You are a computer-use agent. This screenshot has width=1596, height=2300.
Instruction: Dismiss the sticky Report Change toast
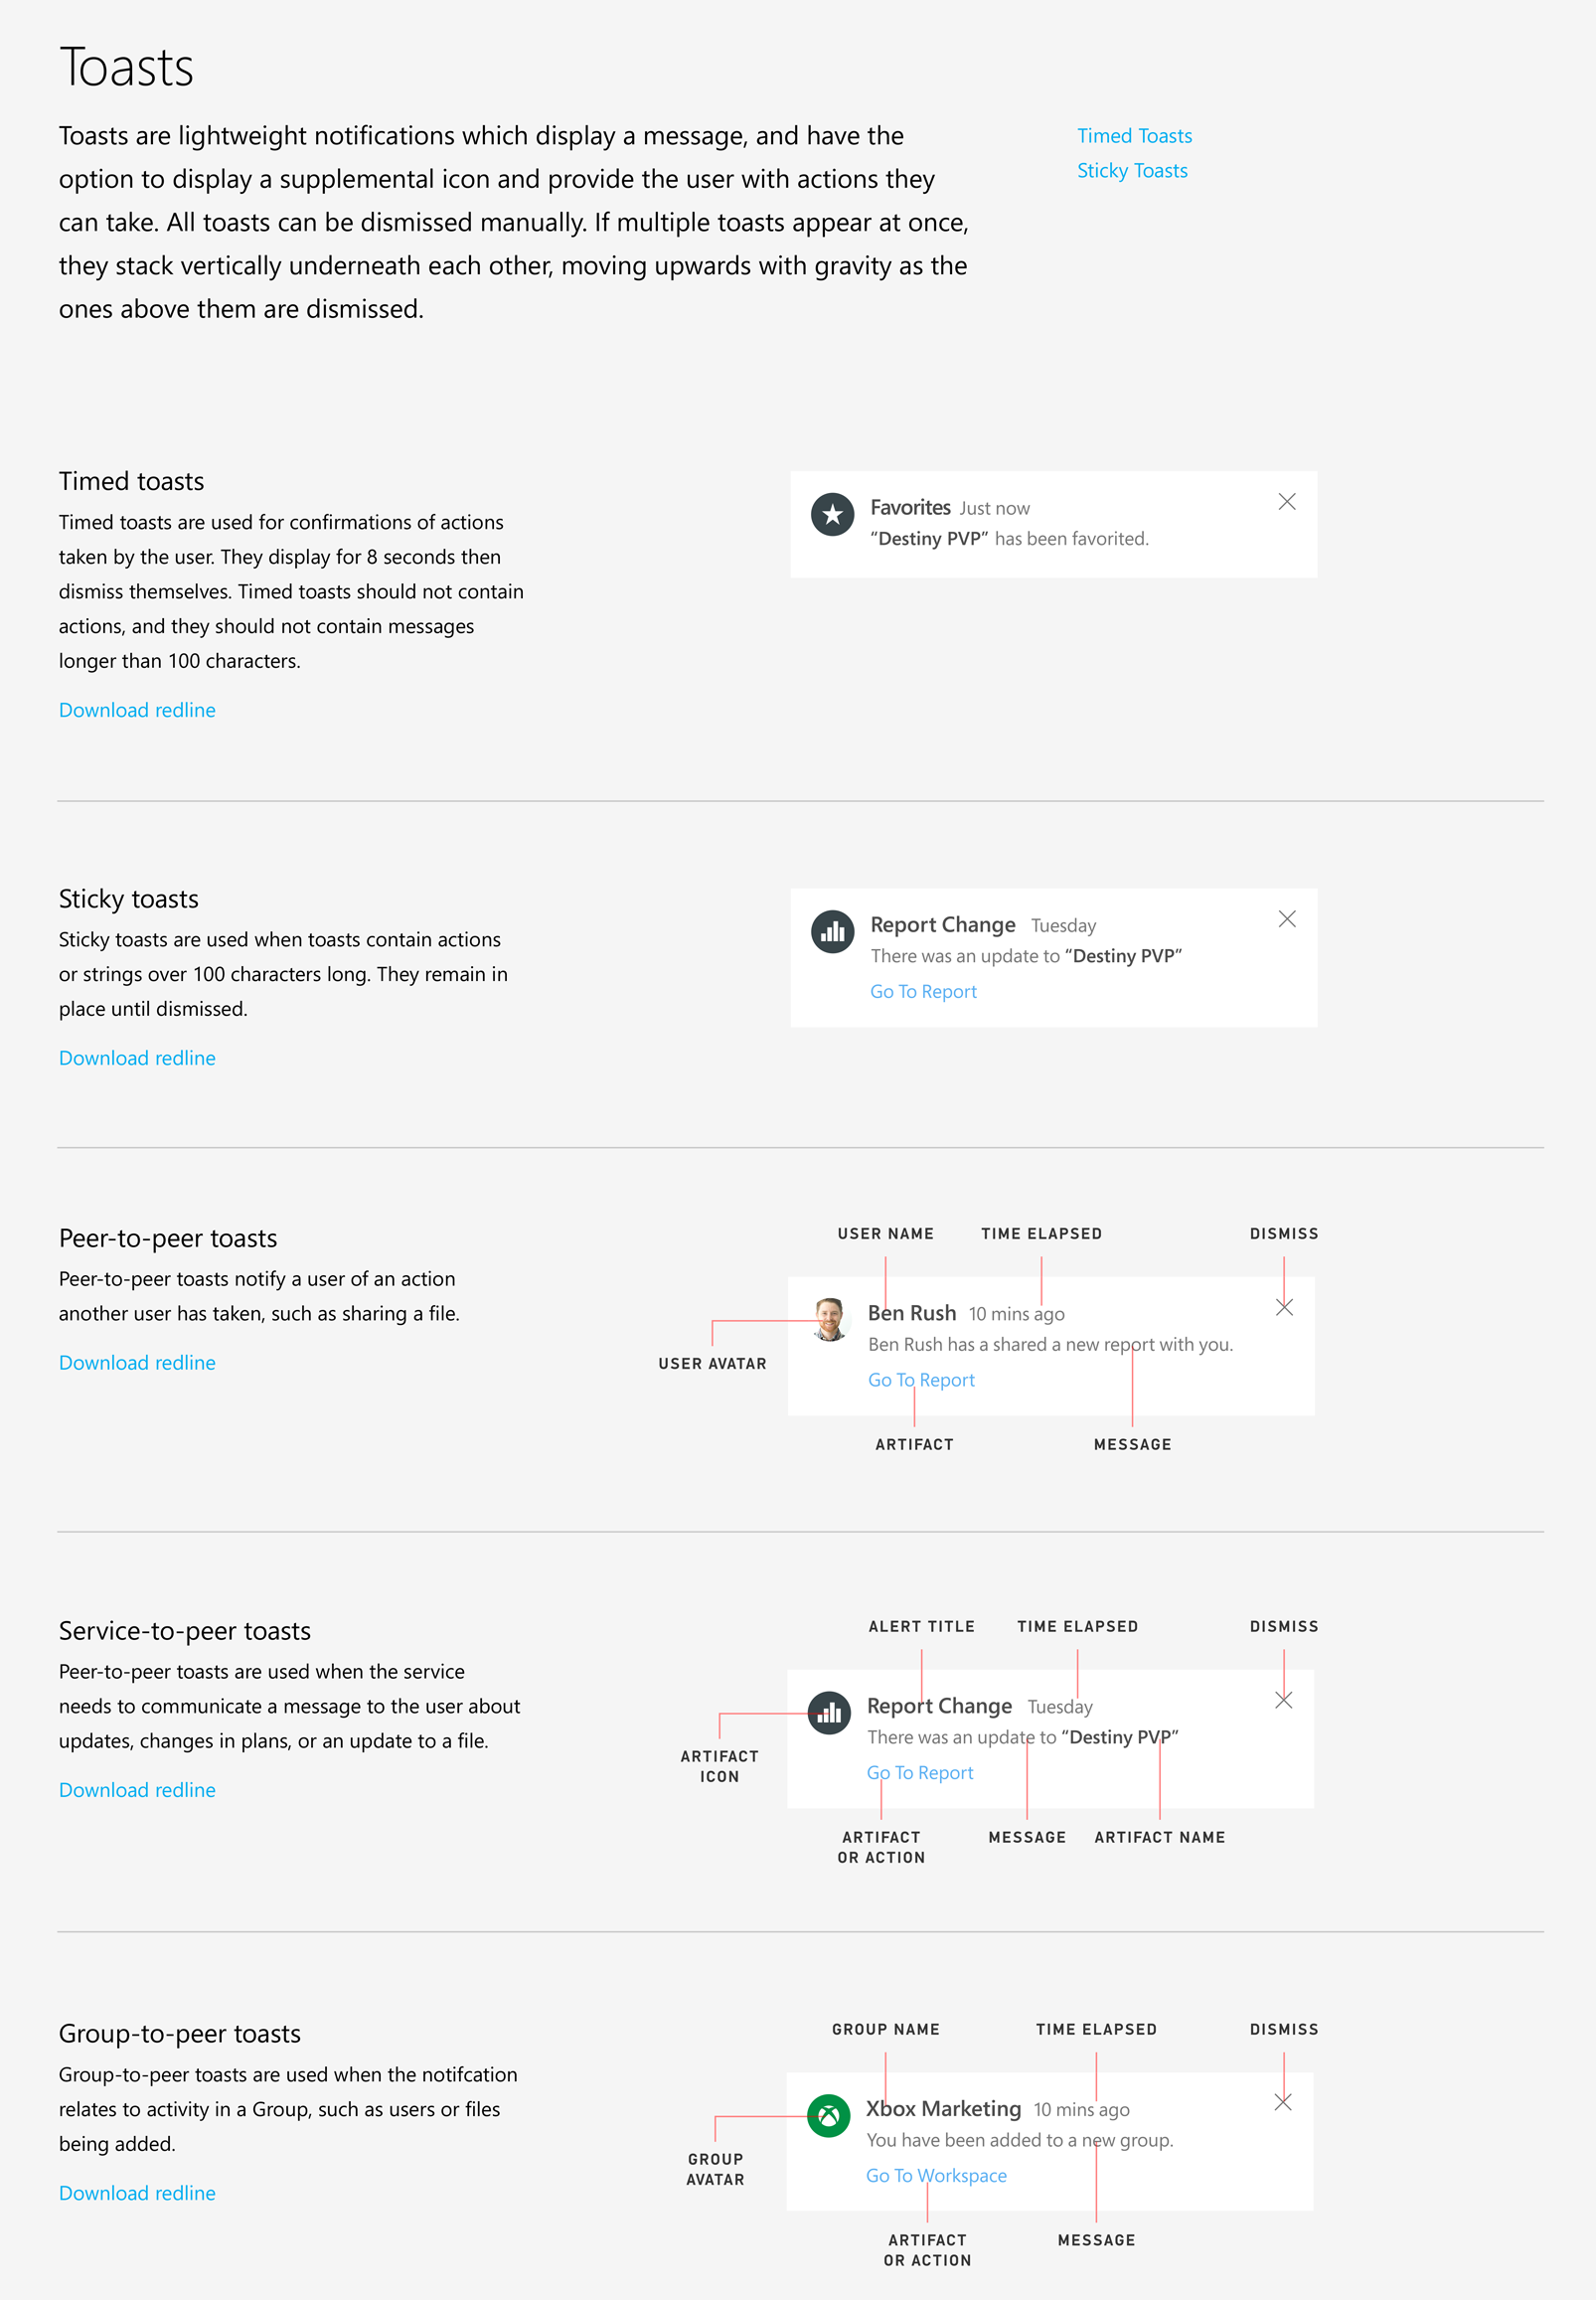pyautogui.click(x=1286, y=919)
